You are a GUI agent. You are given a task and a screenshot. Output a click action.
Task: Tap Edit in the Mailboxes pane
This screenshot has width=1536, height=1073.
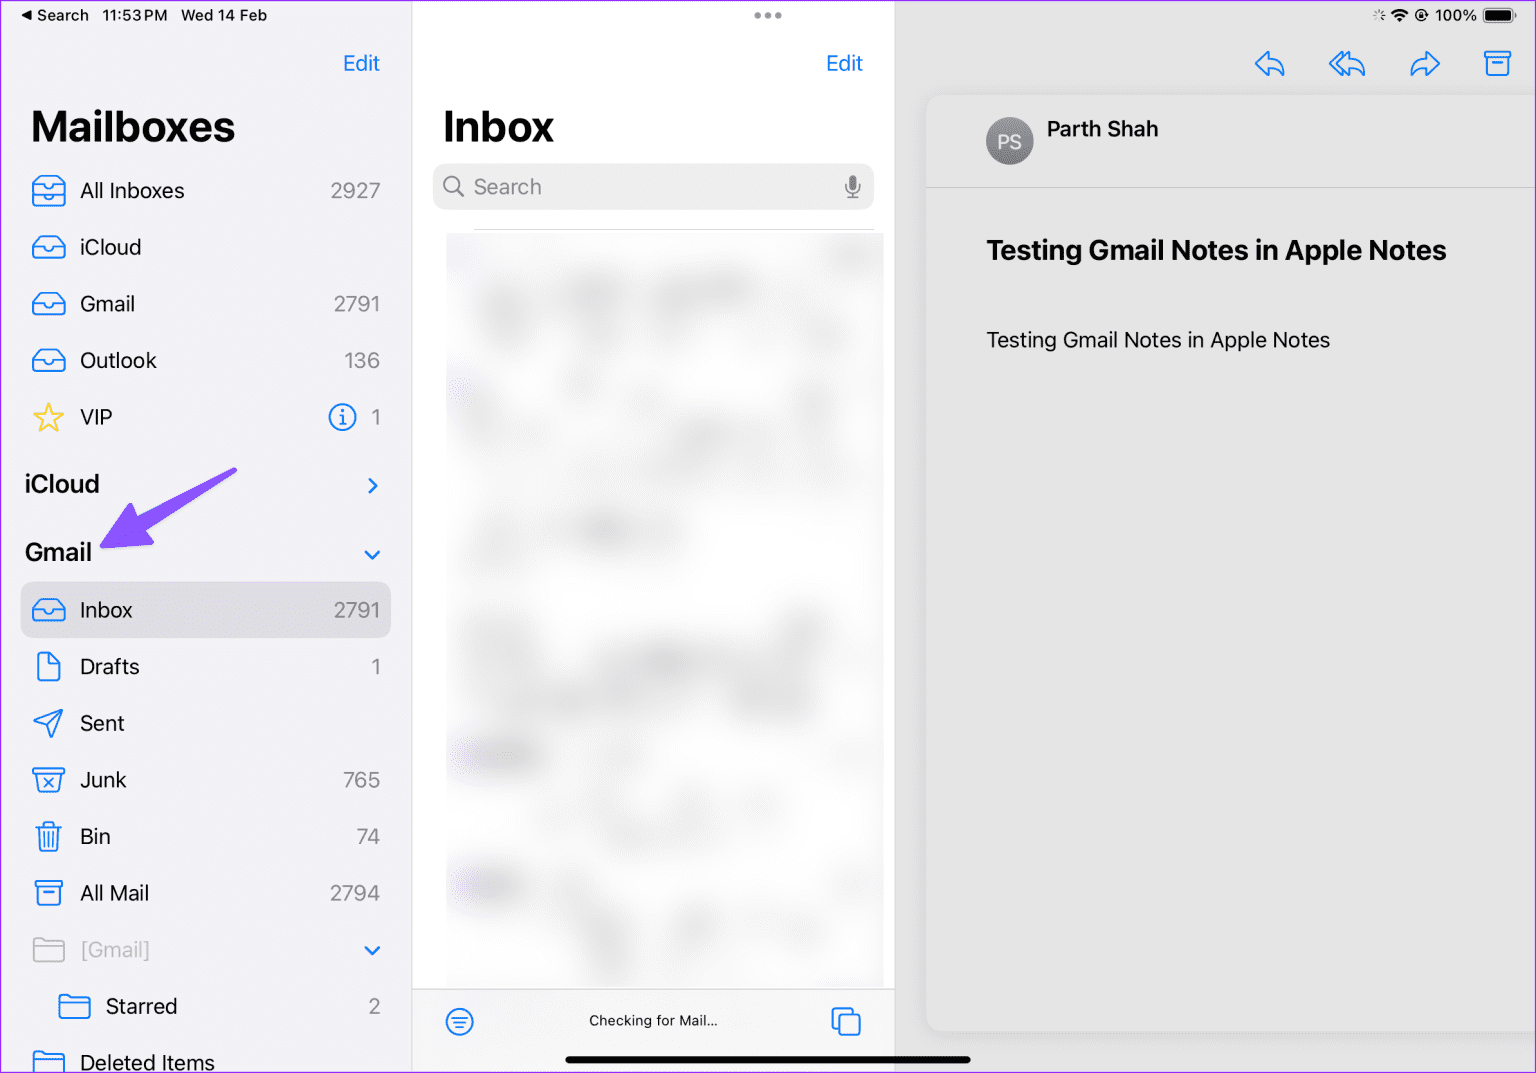point(361,63)
